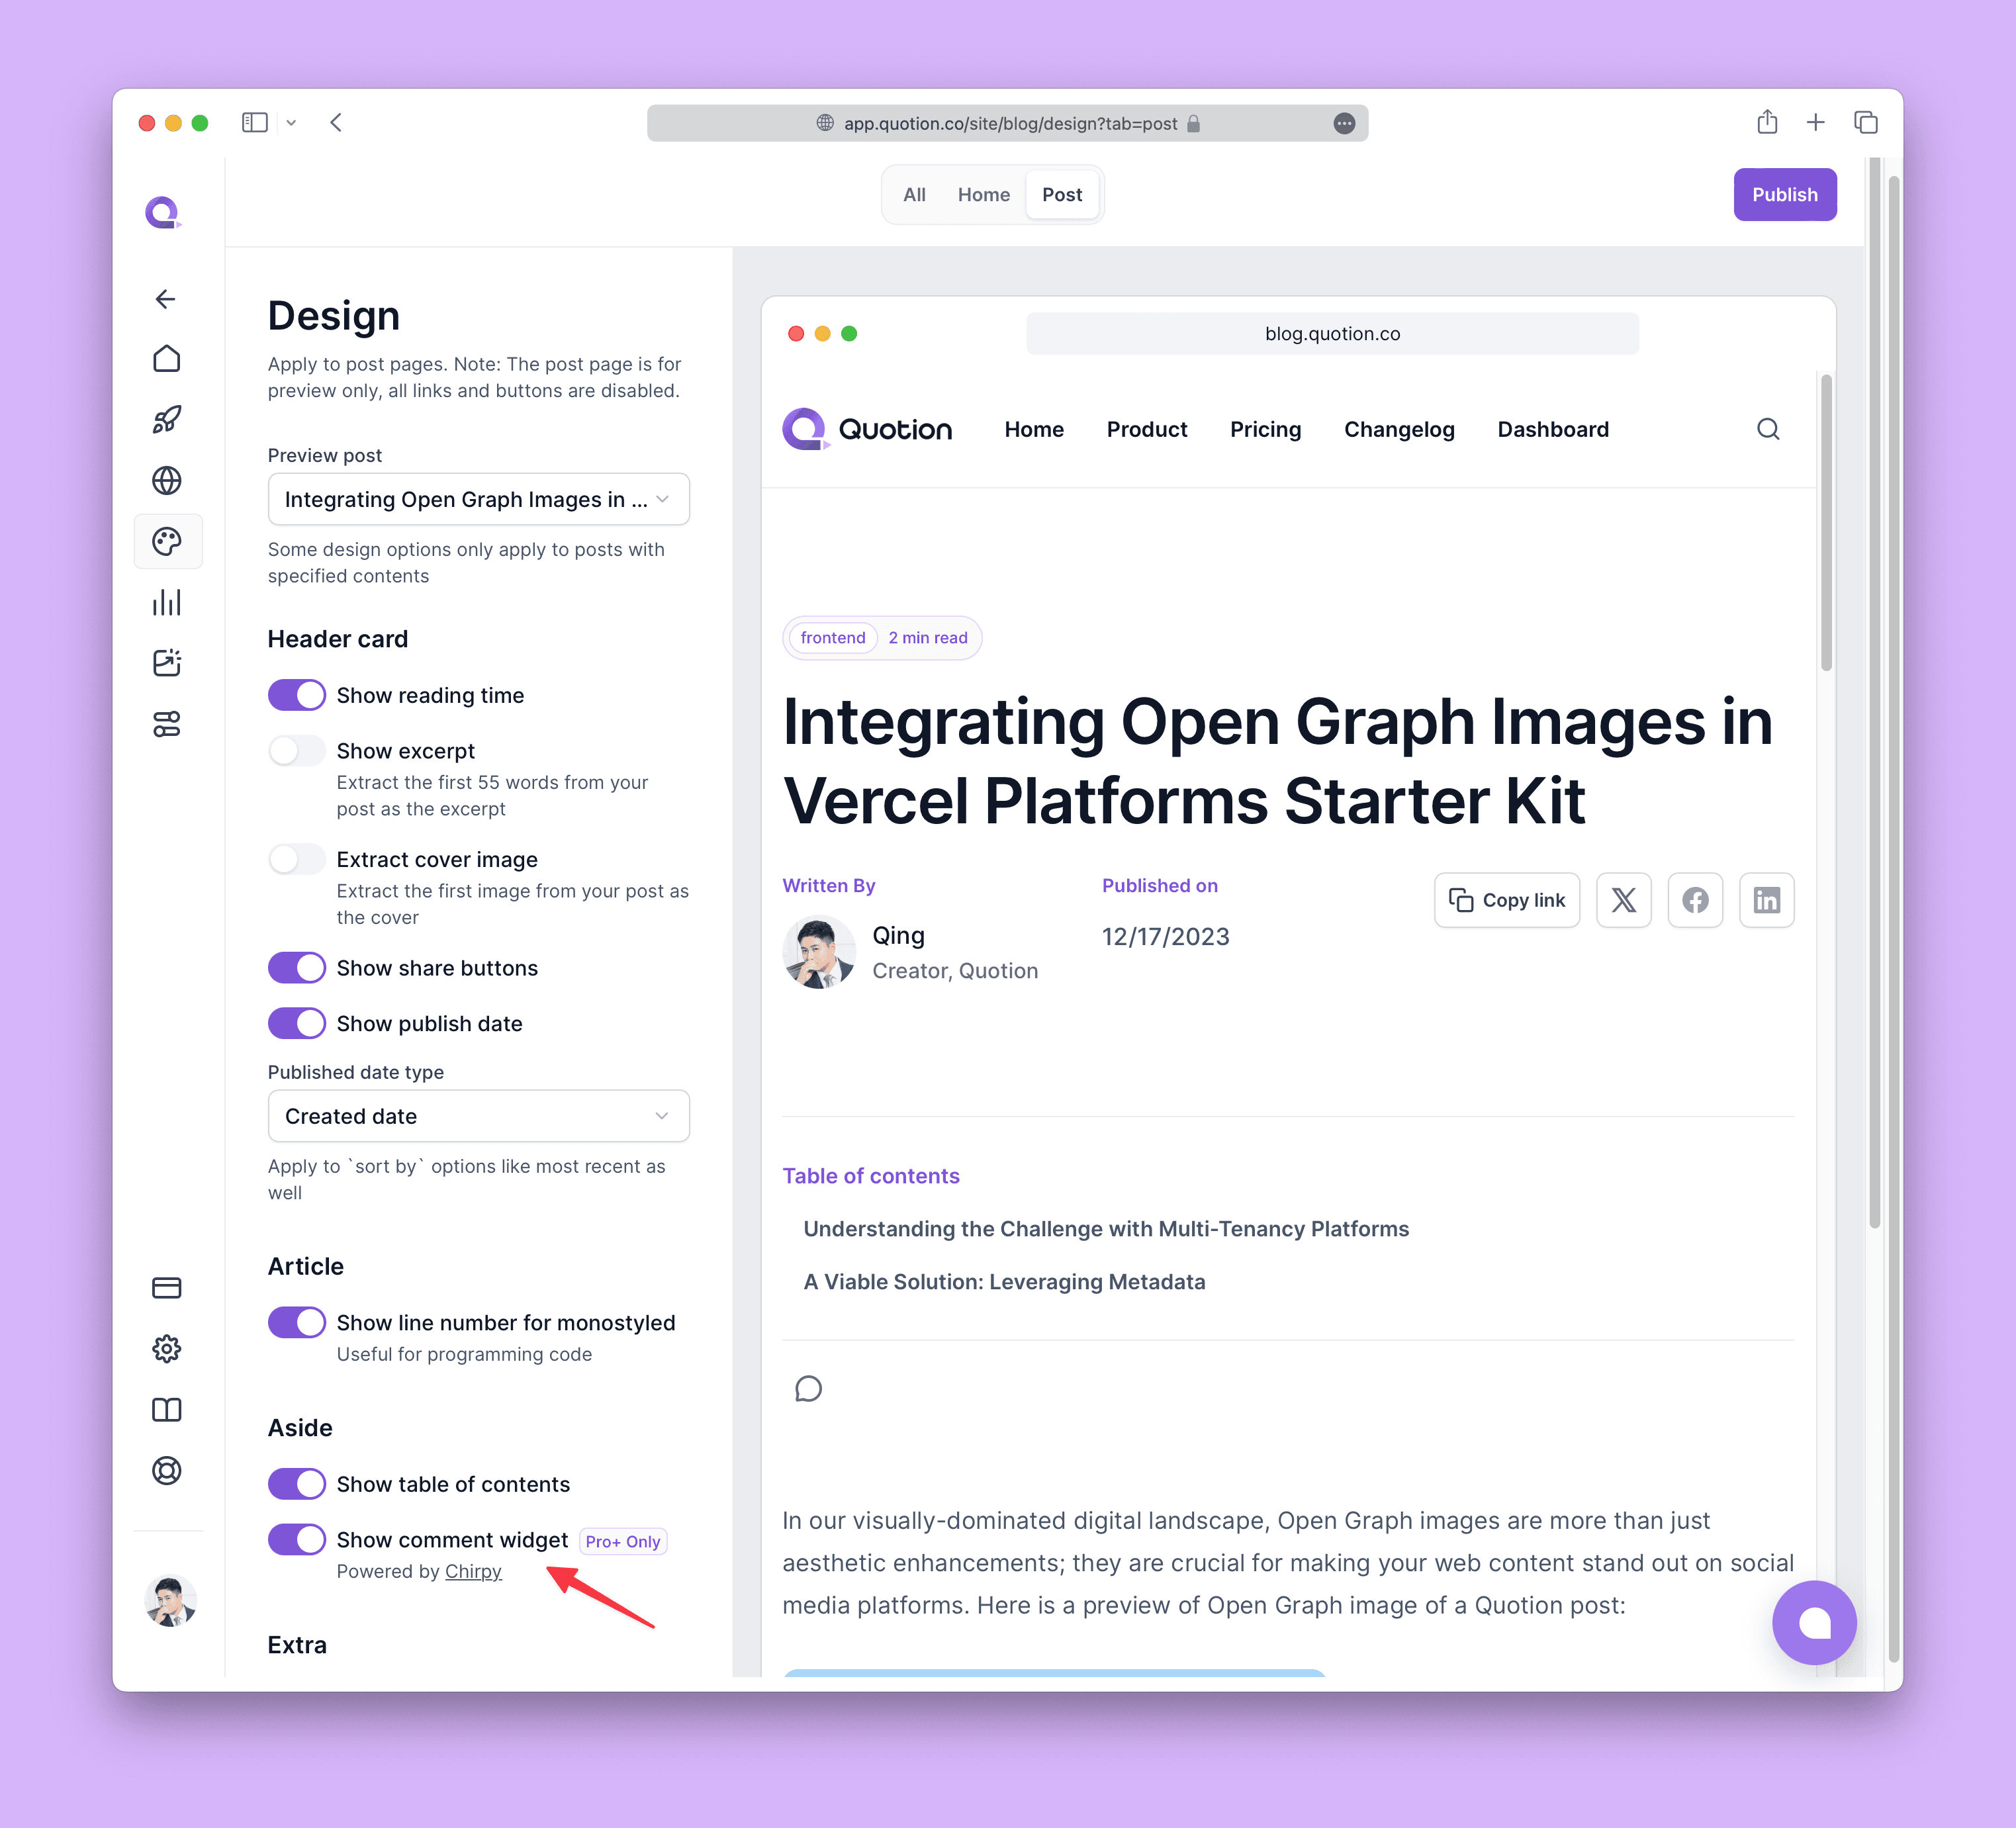Toggle Show table of contents switch

(x=297, y=1484)
